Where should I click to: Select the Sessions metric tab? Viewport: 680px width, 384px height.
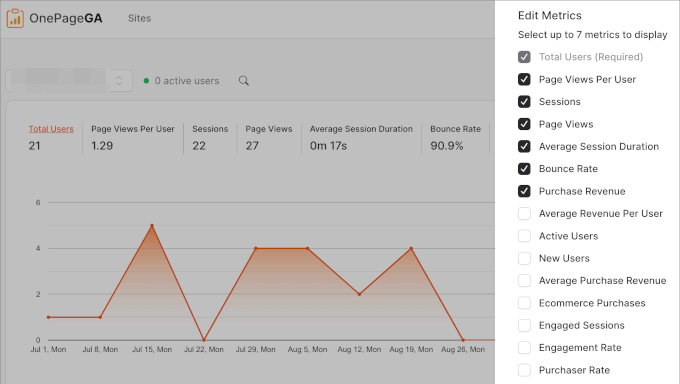click(x=210, y=129)
